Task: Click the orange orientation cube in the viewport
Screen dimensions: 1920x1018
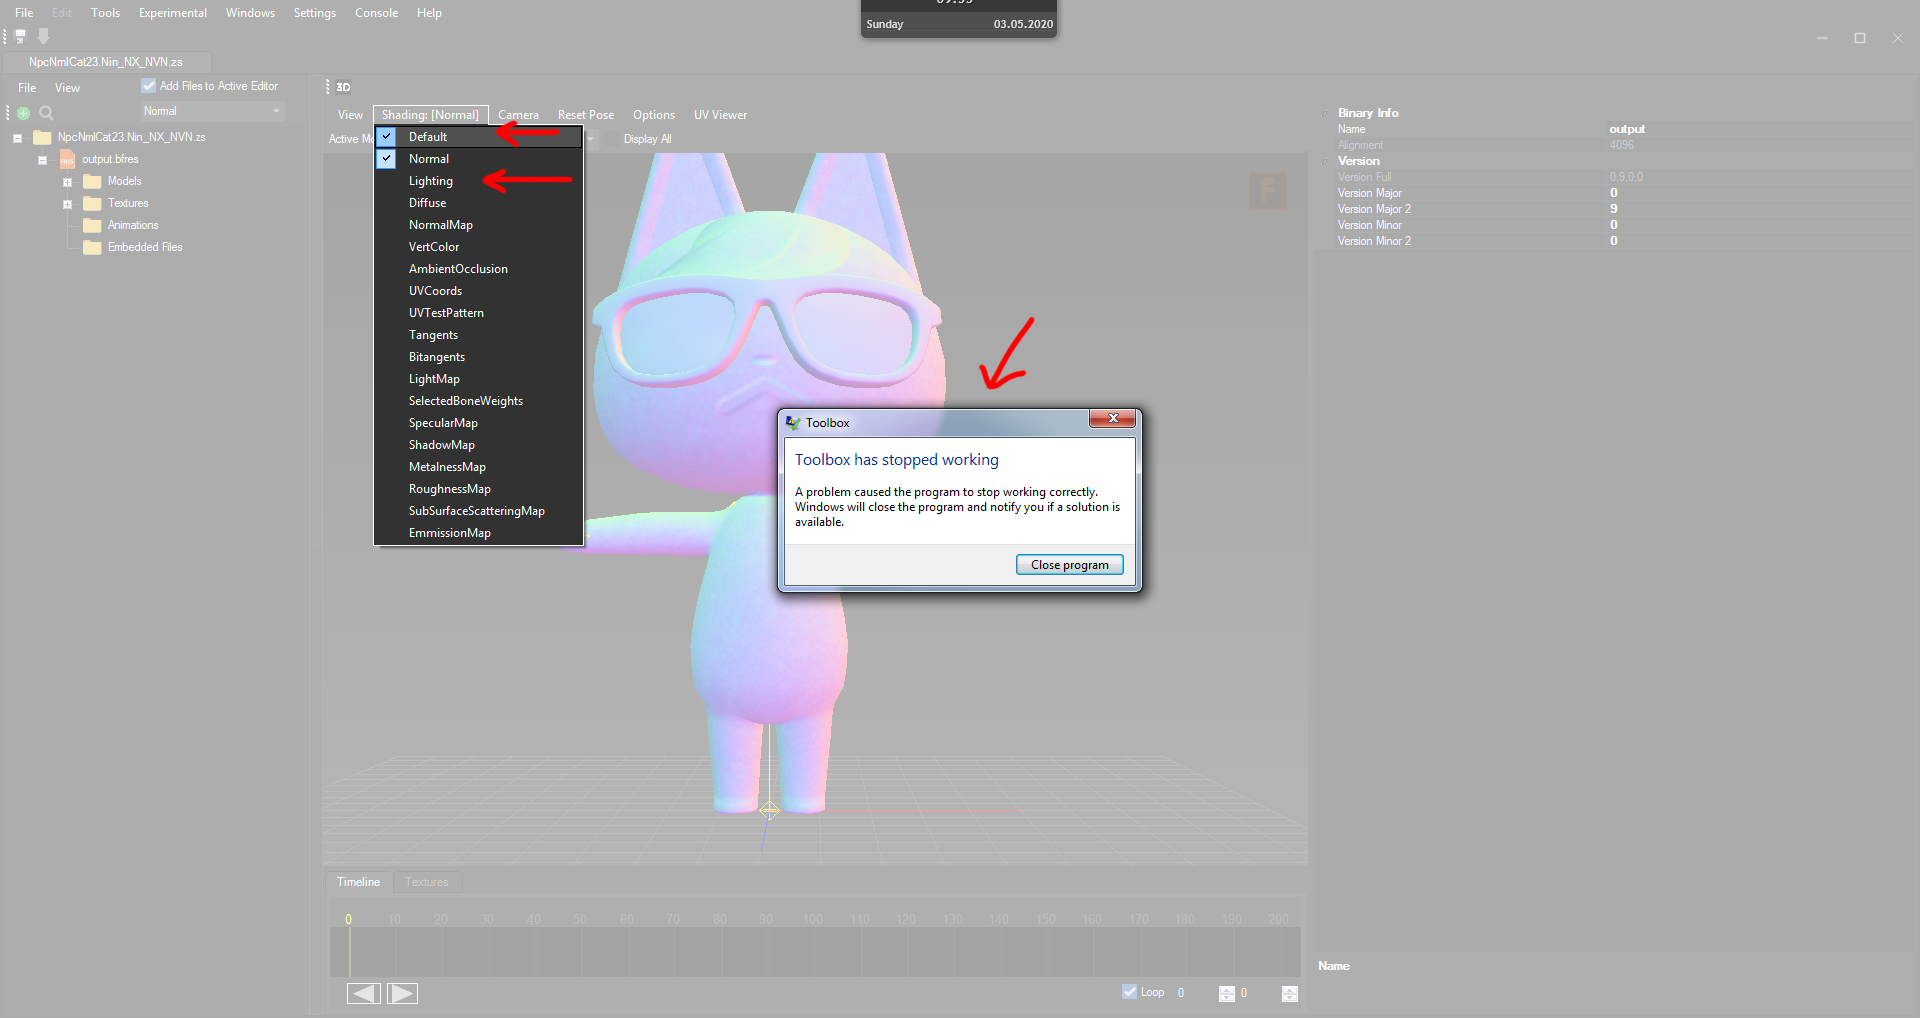Action: [x=1267, y=190]
